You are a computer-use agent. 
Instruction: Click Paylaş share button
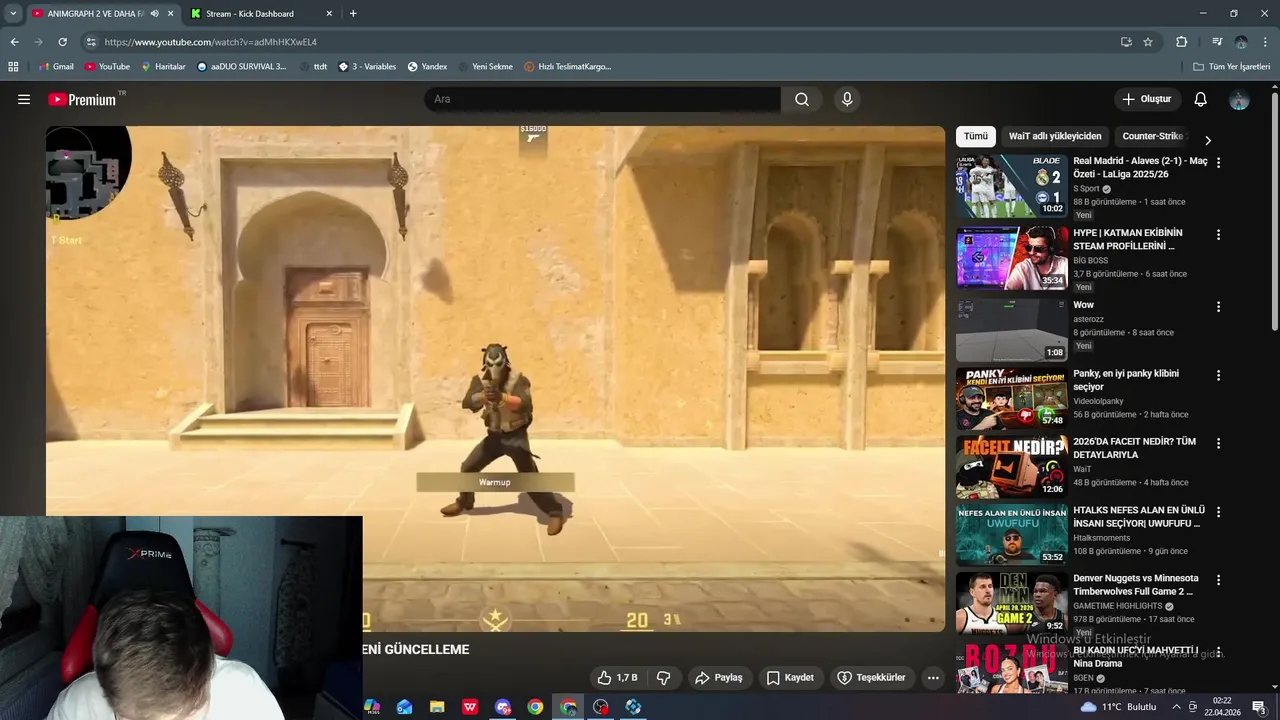719,678
